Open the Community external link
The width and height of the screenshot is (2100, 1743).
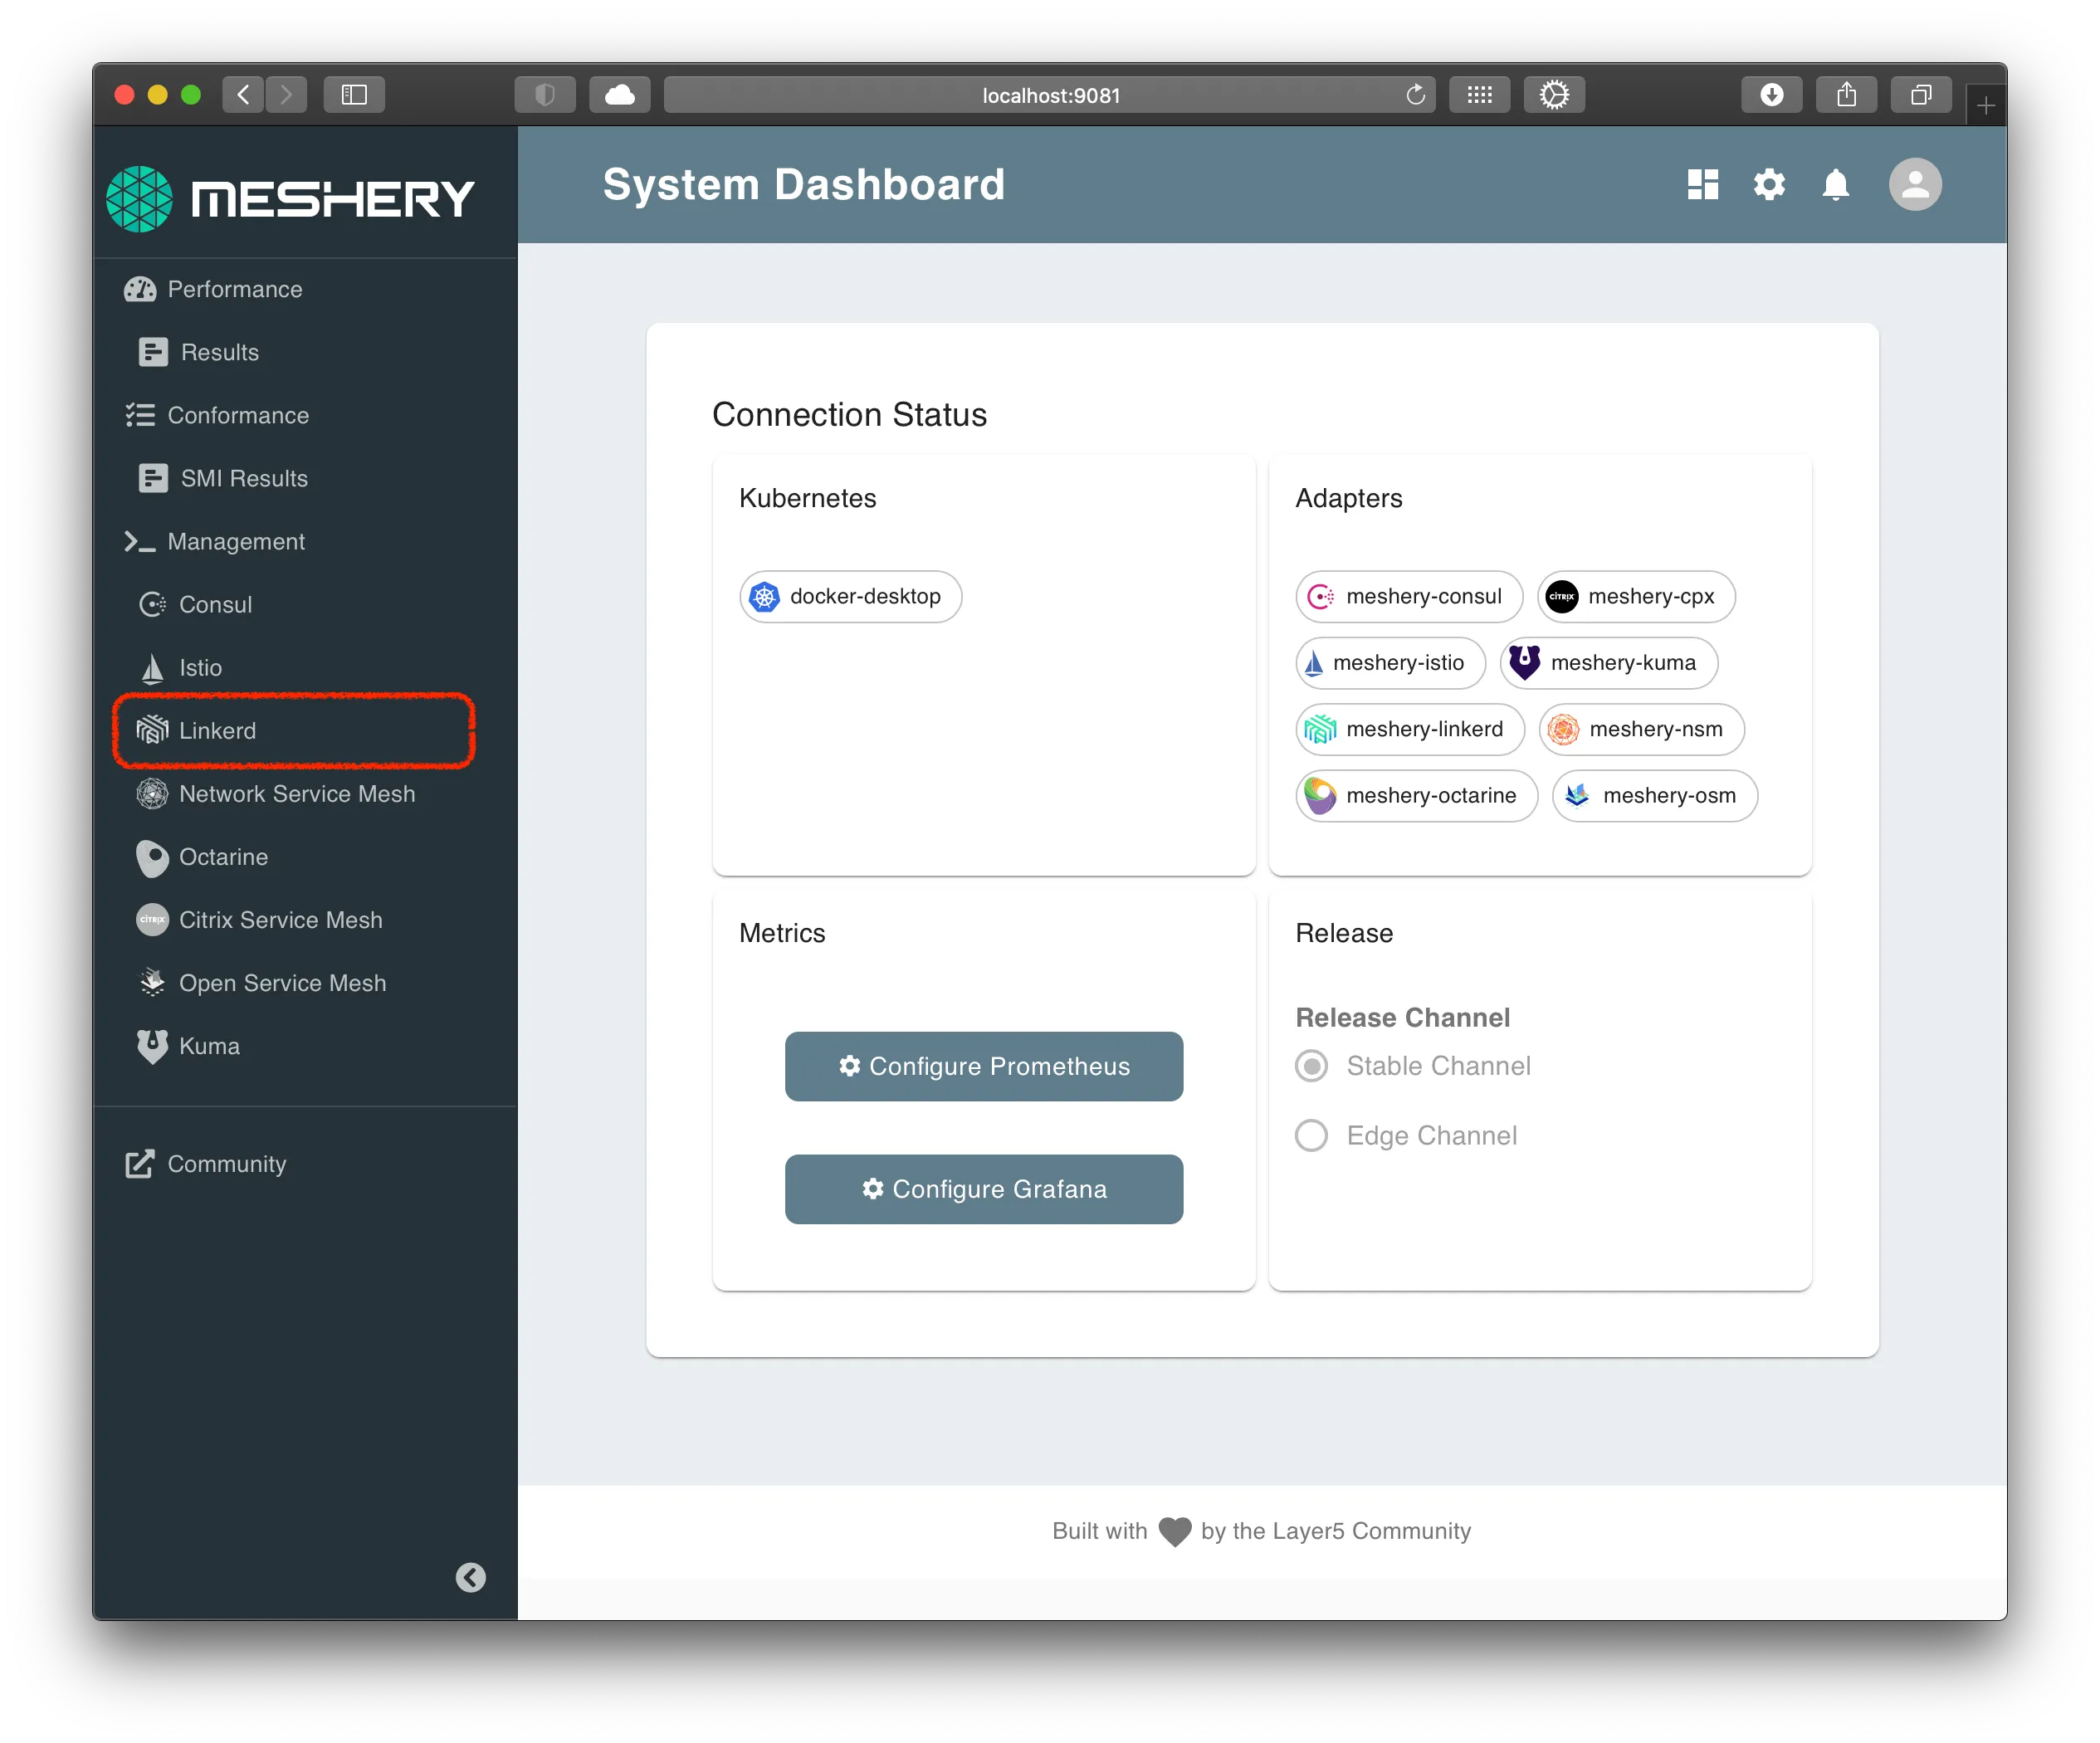(226, 1164)
